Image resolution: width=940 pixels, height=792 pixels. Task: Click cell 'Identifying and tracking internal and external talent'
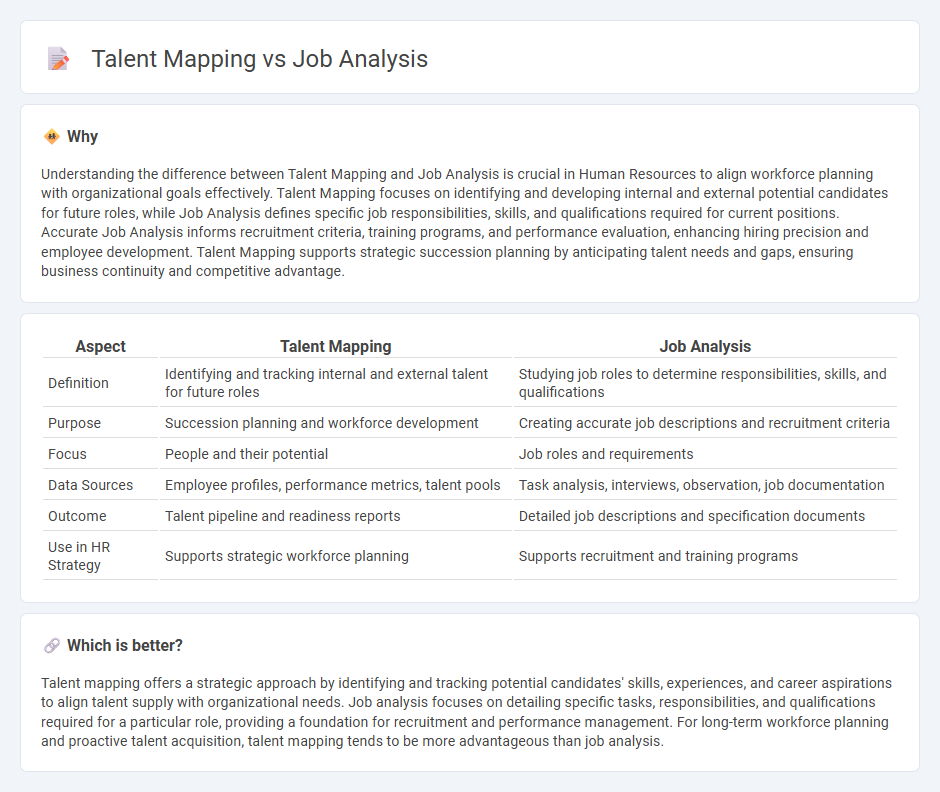(336, 383)
